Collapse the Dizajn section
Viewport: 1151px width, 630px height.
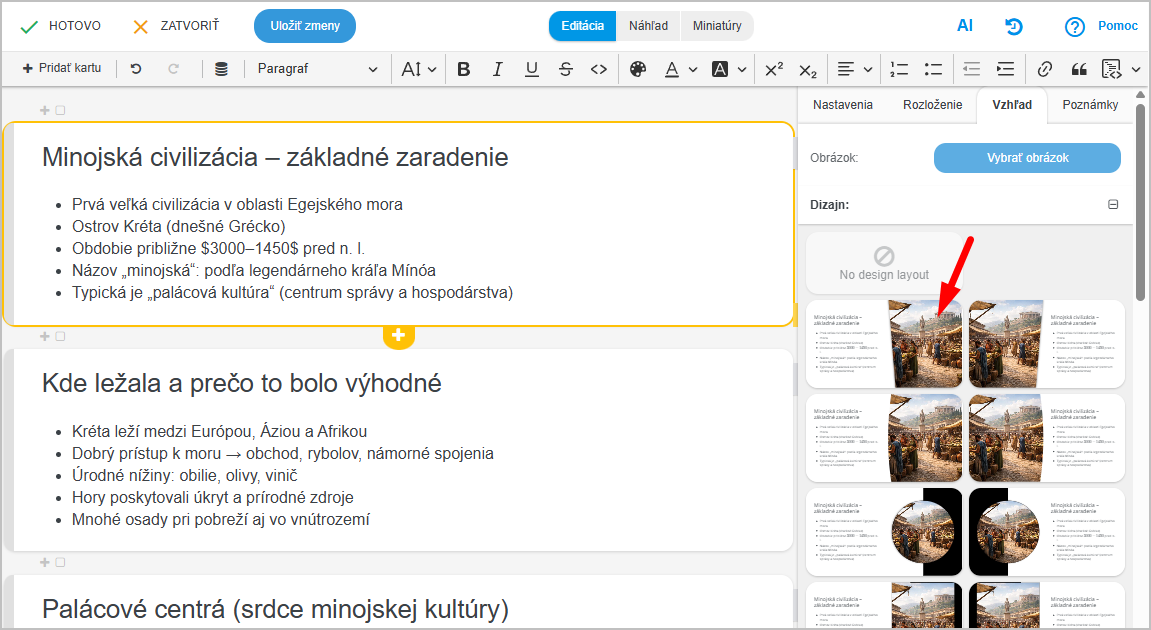tap(1113, 205)
